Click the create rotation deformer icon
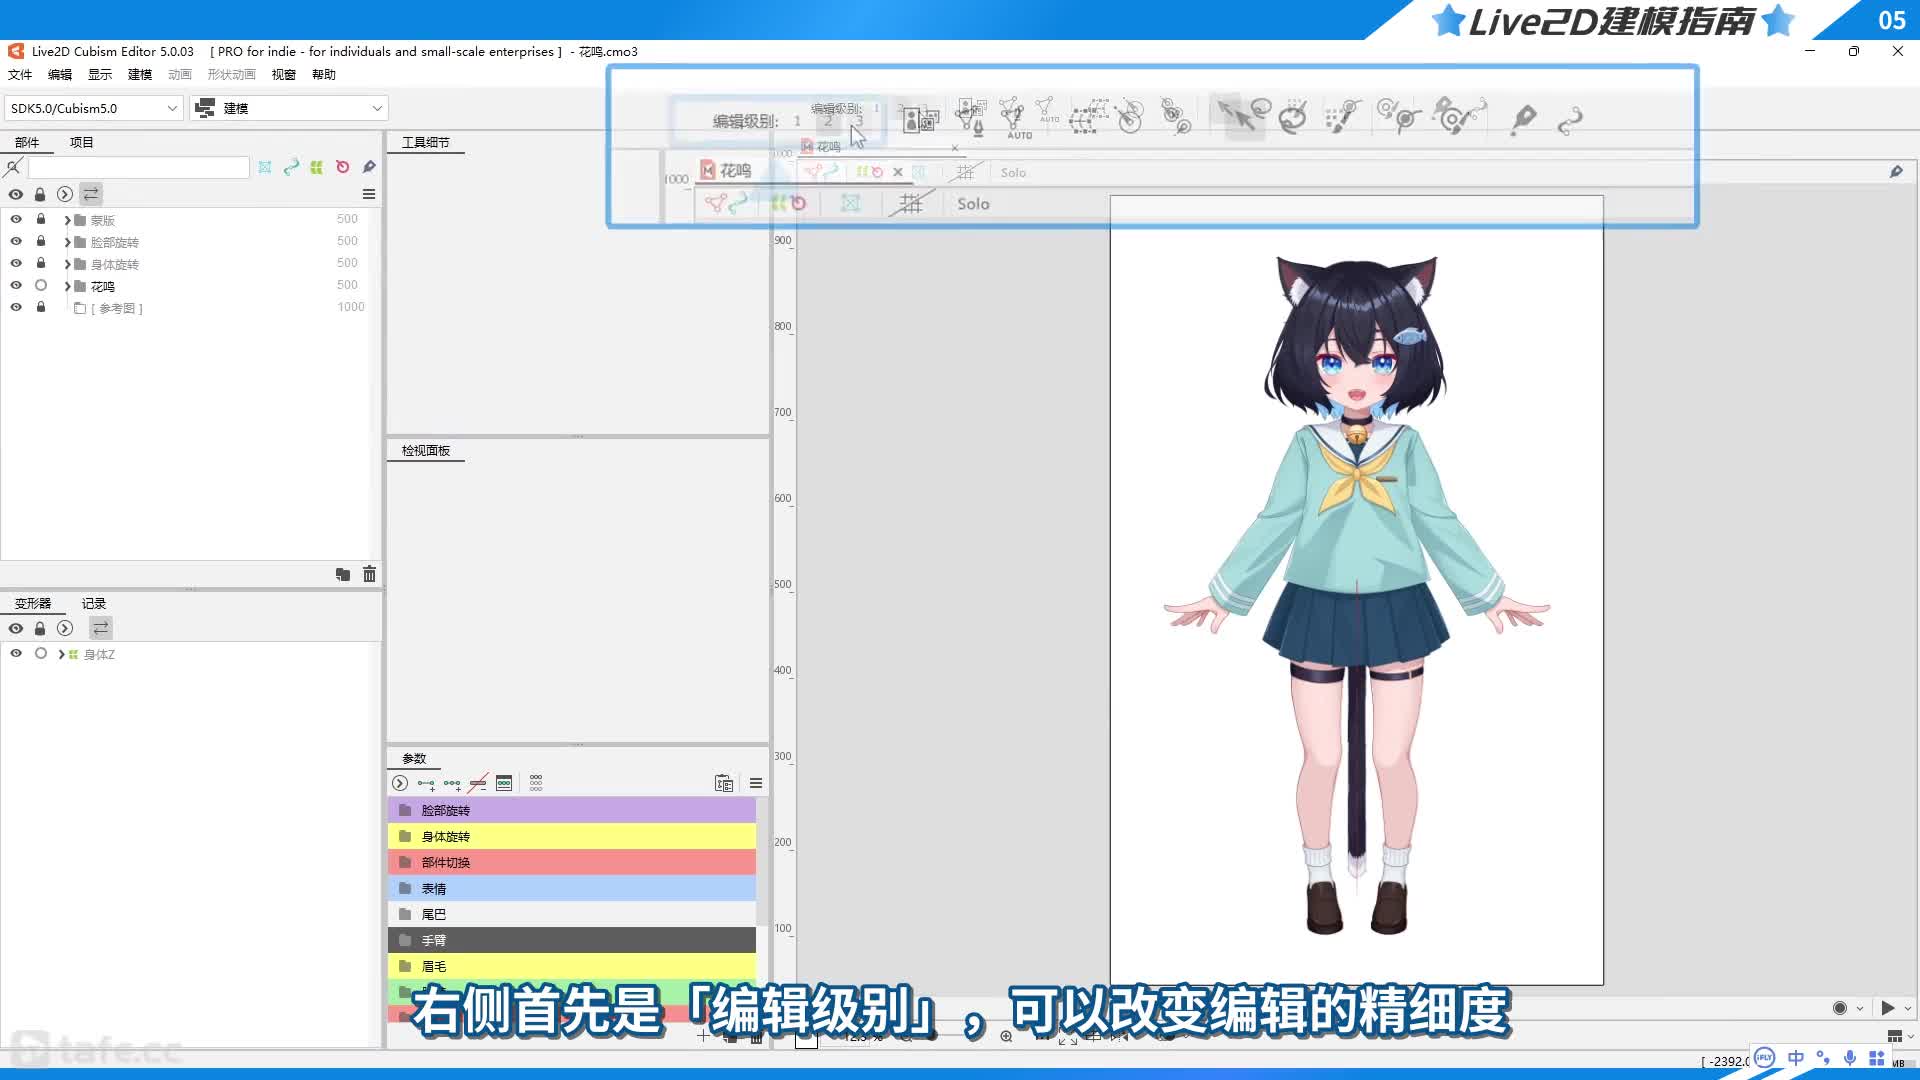 pyautogui.click(x=1129, y=117)
